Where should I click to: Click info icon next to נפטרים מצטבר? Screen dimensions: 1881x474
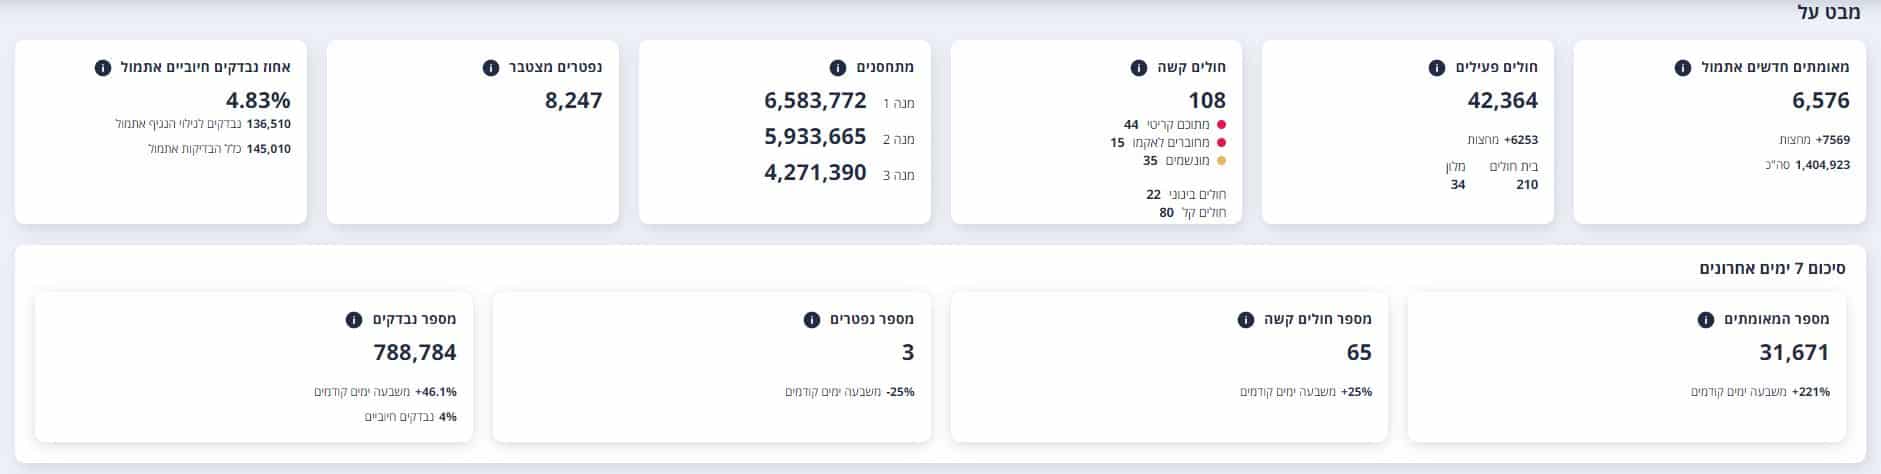pyautogui.click(x=491, y=68)
